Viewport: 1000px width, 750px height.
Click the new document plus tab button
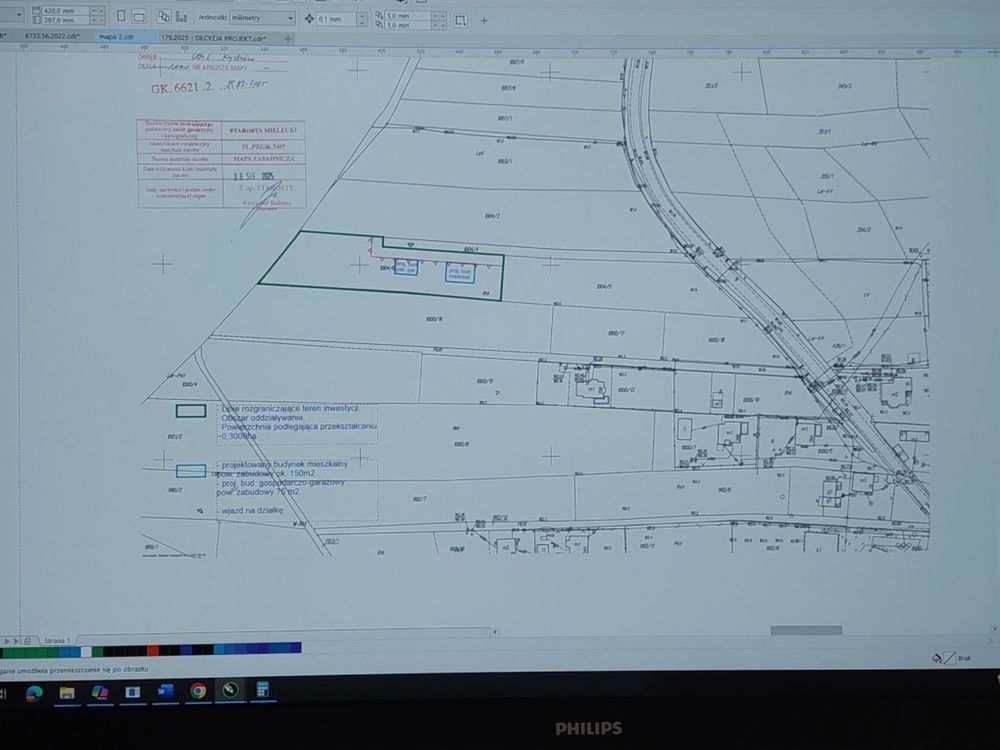[288, 39]
